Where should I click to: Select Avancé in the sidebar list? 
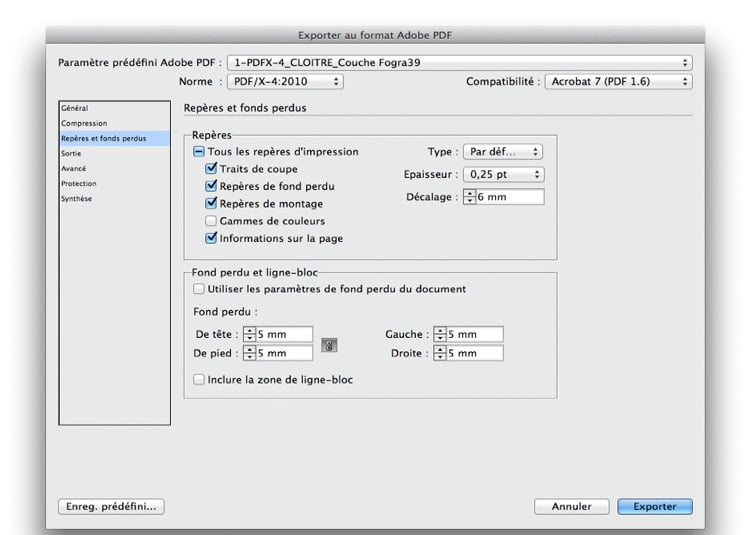point(114,168)
